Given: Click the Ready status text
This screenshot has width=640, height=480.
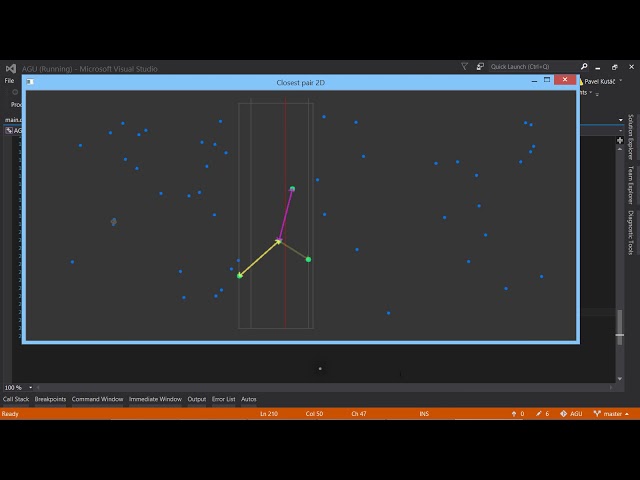Looking at the screenshot, I should [10, 414].
